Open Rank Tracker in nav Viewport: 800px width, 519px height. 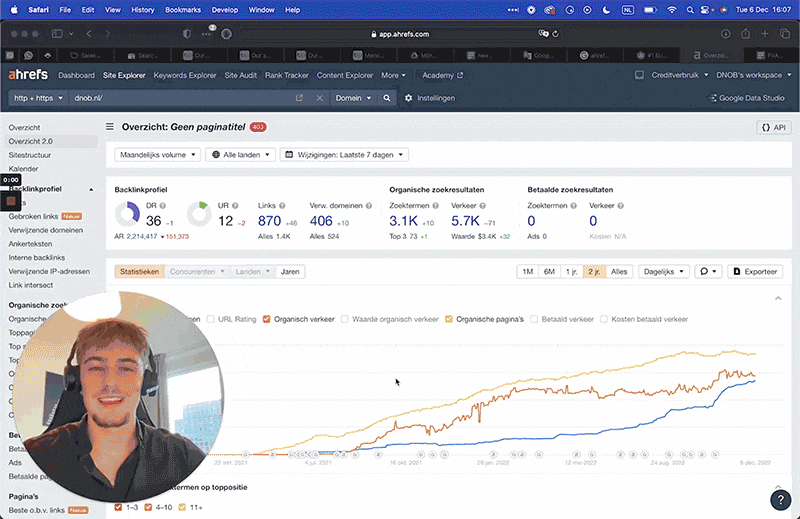[x=287, y=75]
